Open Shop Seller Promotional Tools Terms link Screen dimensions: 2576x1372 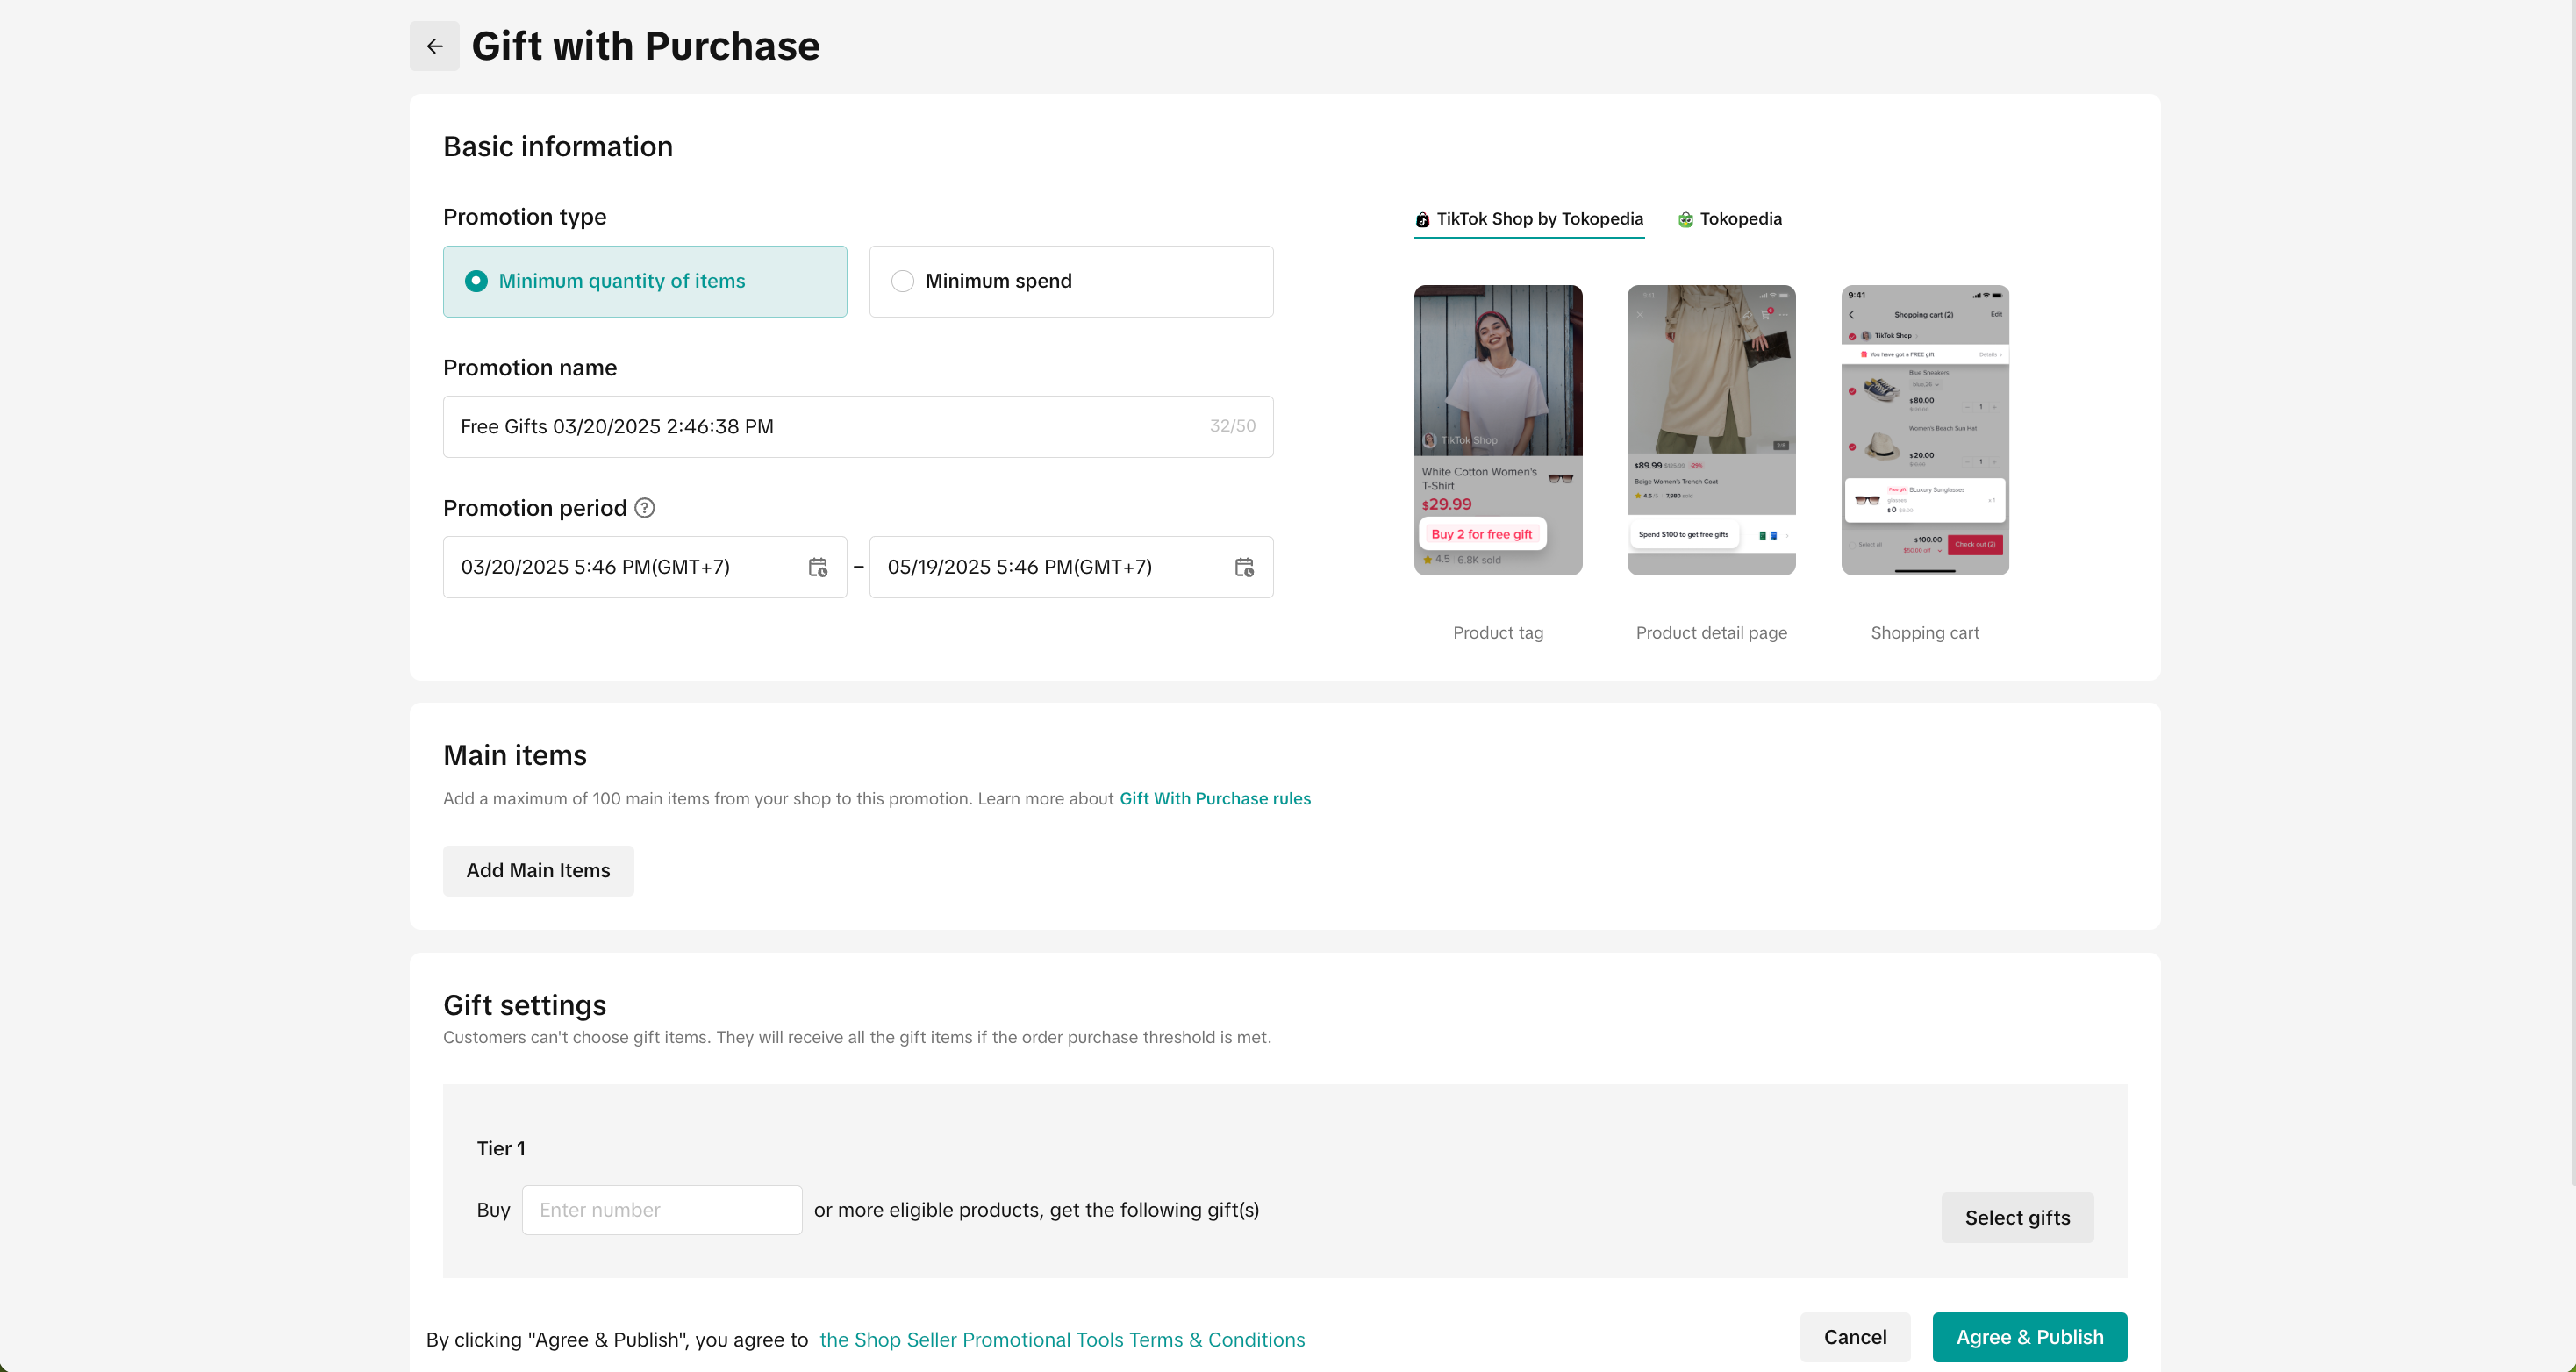[1061, 1339]
